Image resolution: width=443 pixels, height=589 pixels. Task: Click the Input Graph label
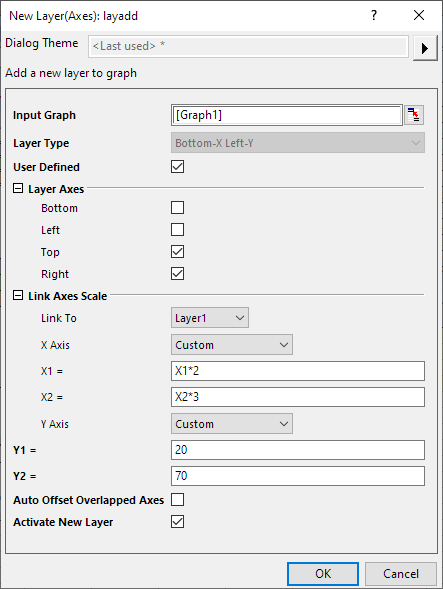click(44, 115)
